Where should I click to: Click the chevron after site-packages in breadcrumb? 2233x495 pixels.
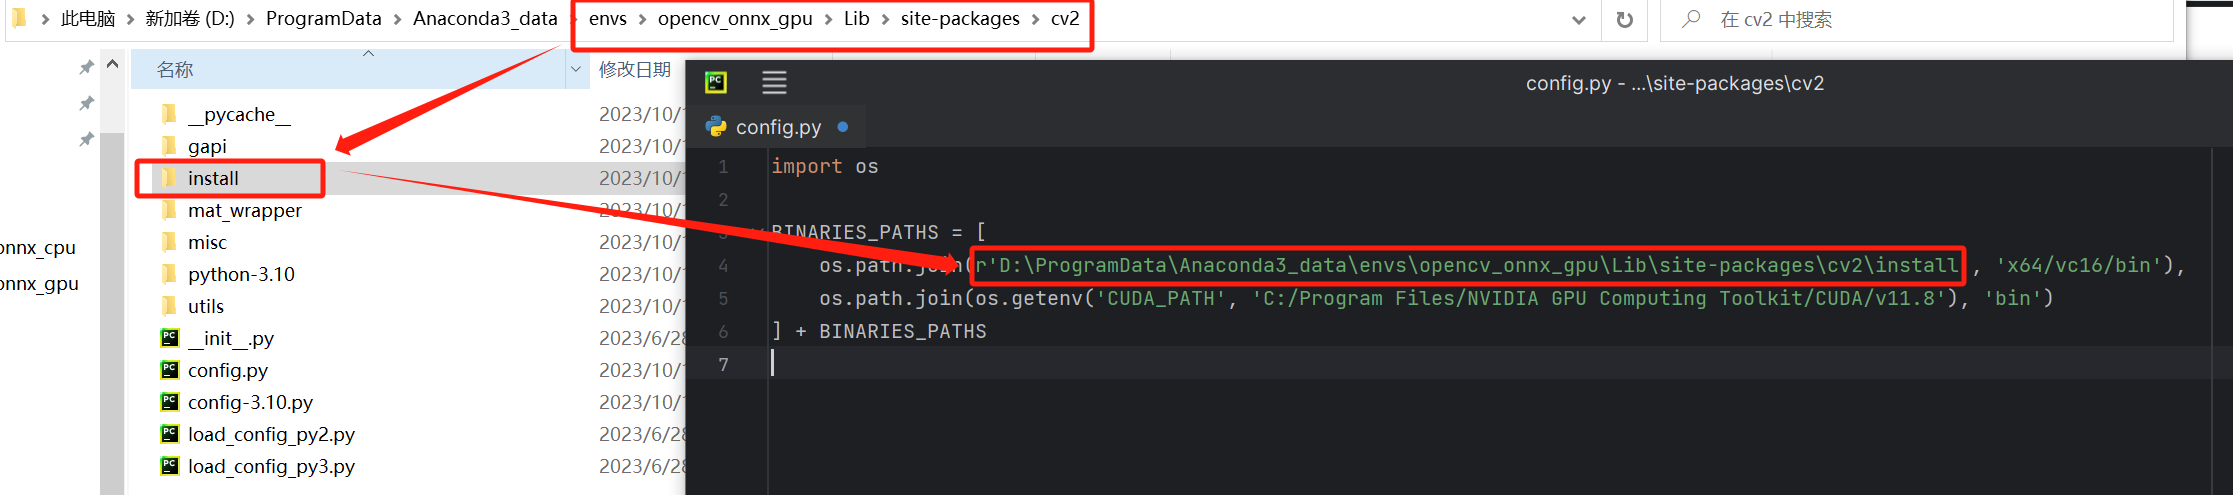(1035, 19)
